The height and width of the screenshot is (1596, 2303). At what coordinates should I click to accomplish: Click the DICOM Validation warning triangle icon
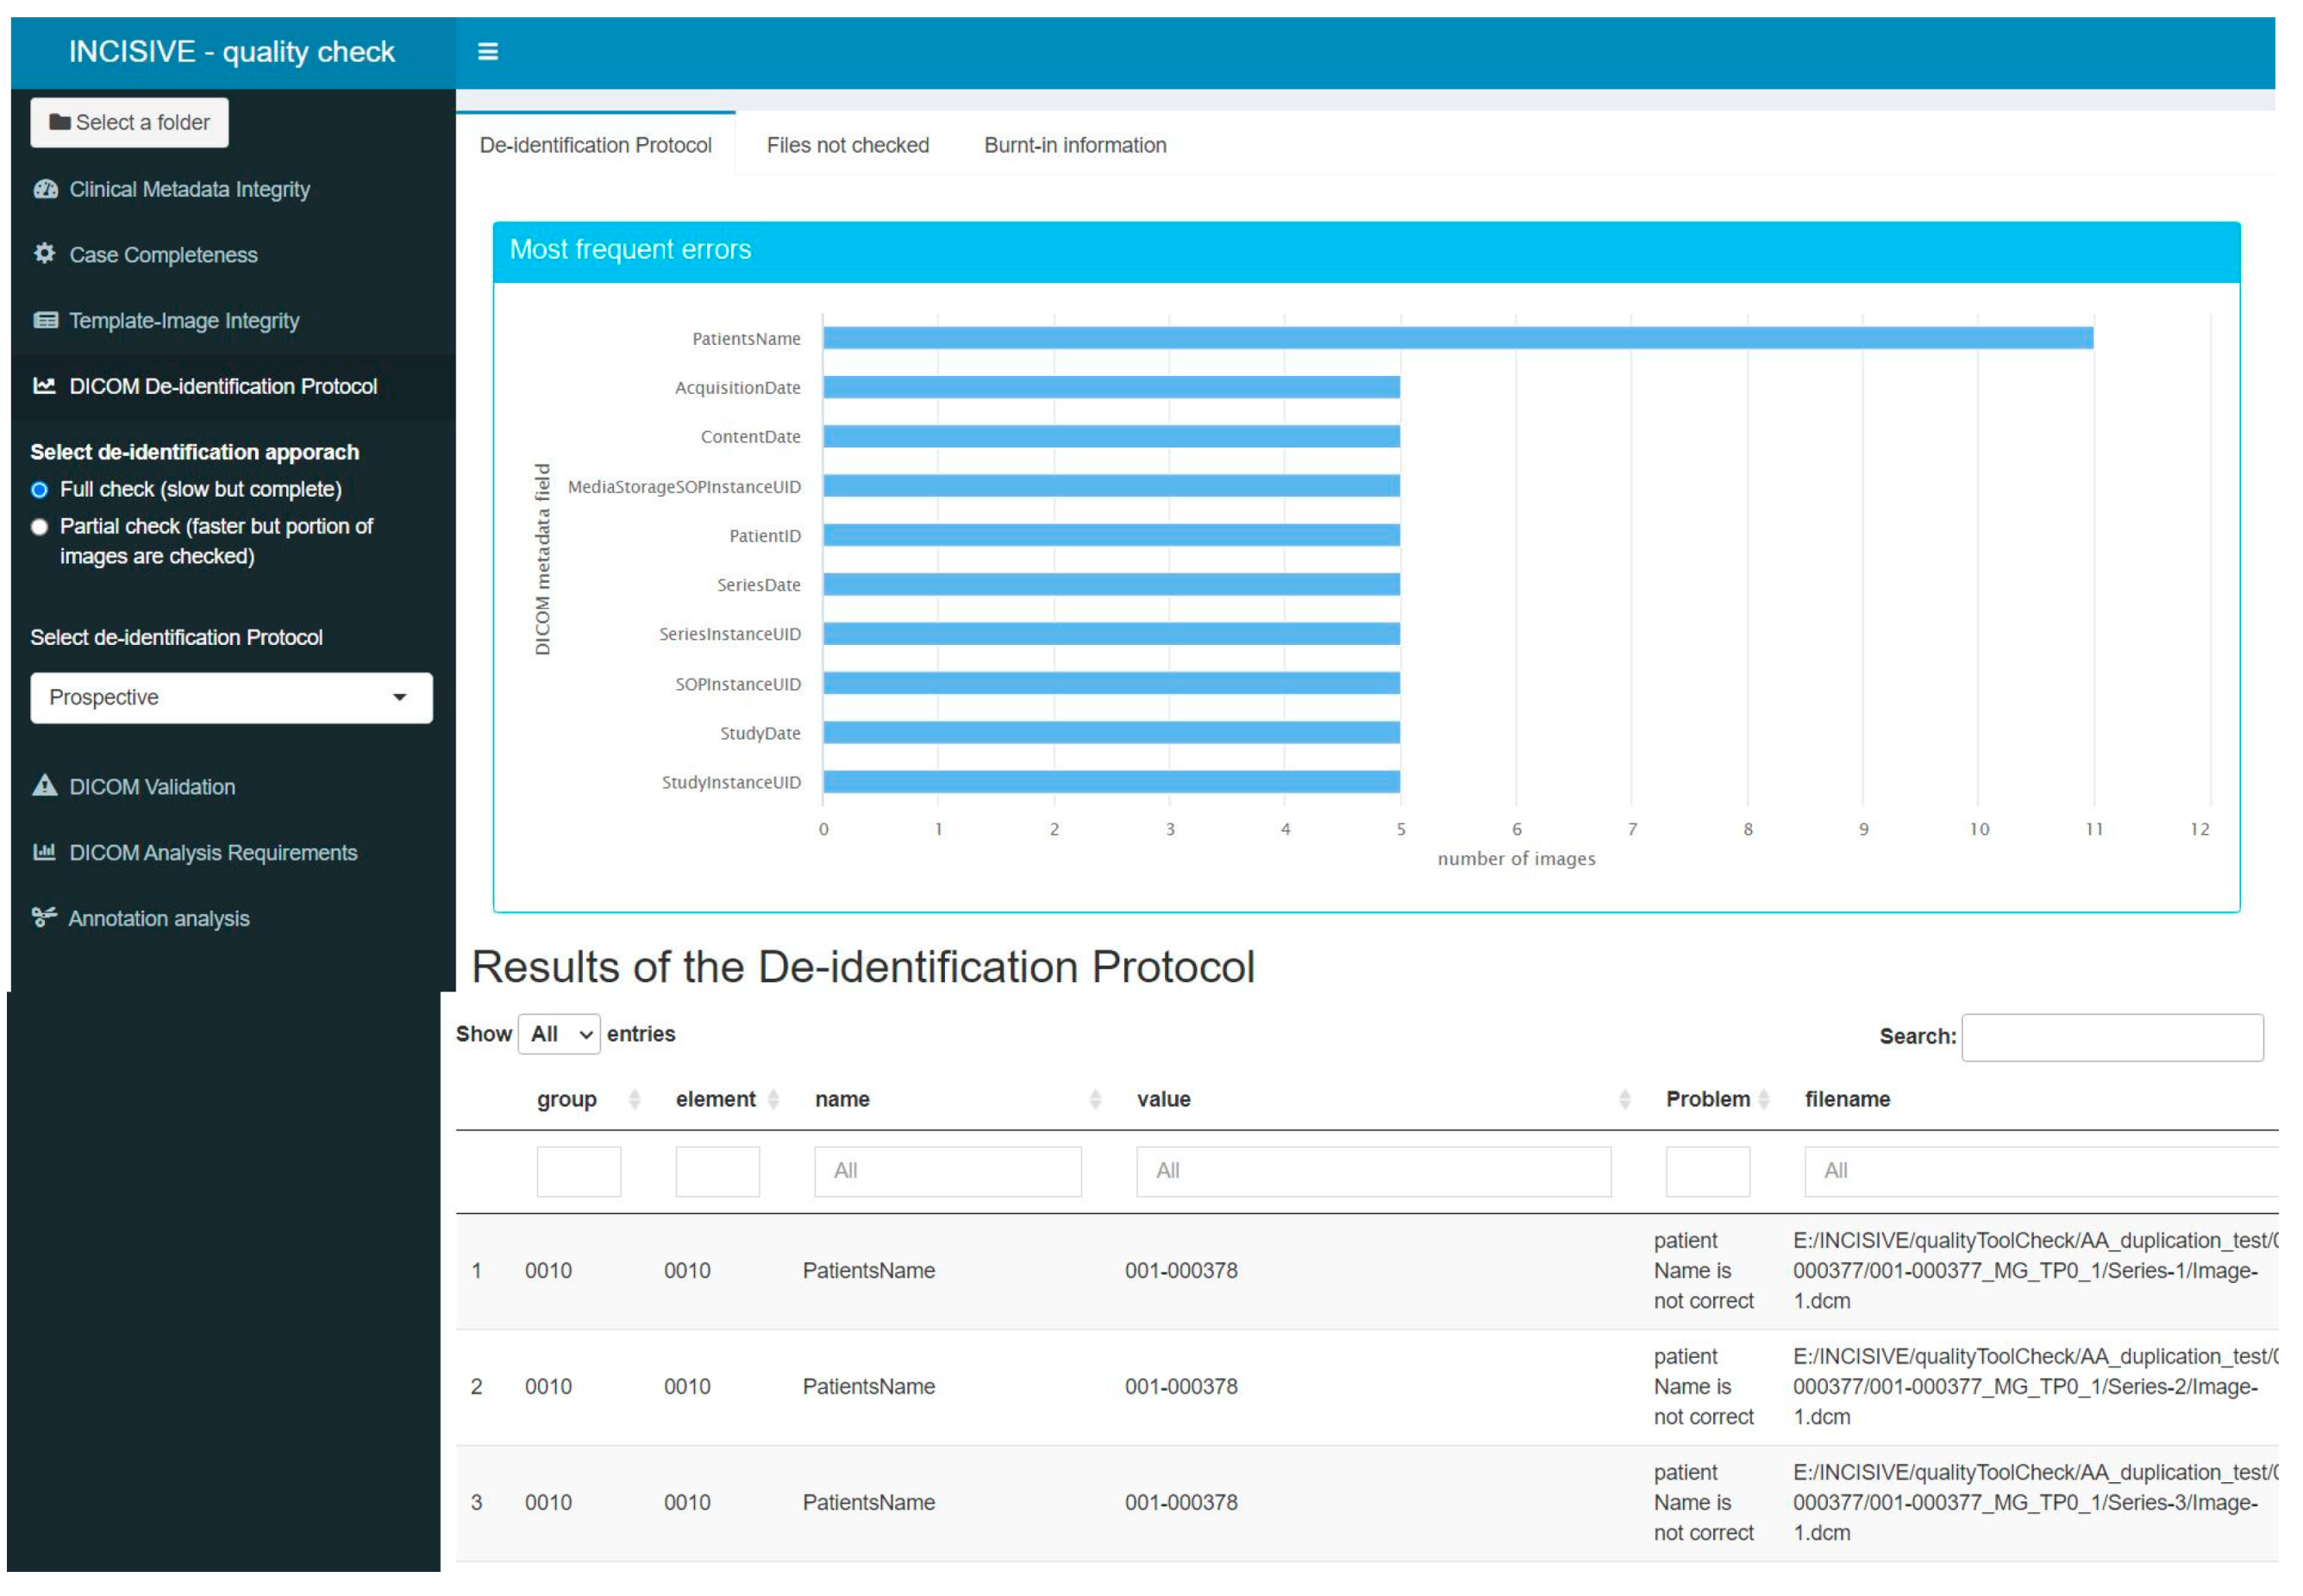click(44, 786)
